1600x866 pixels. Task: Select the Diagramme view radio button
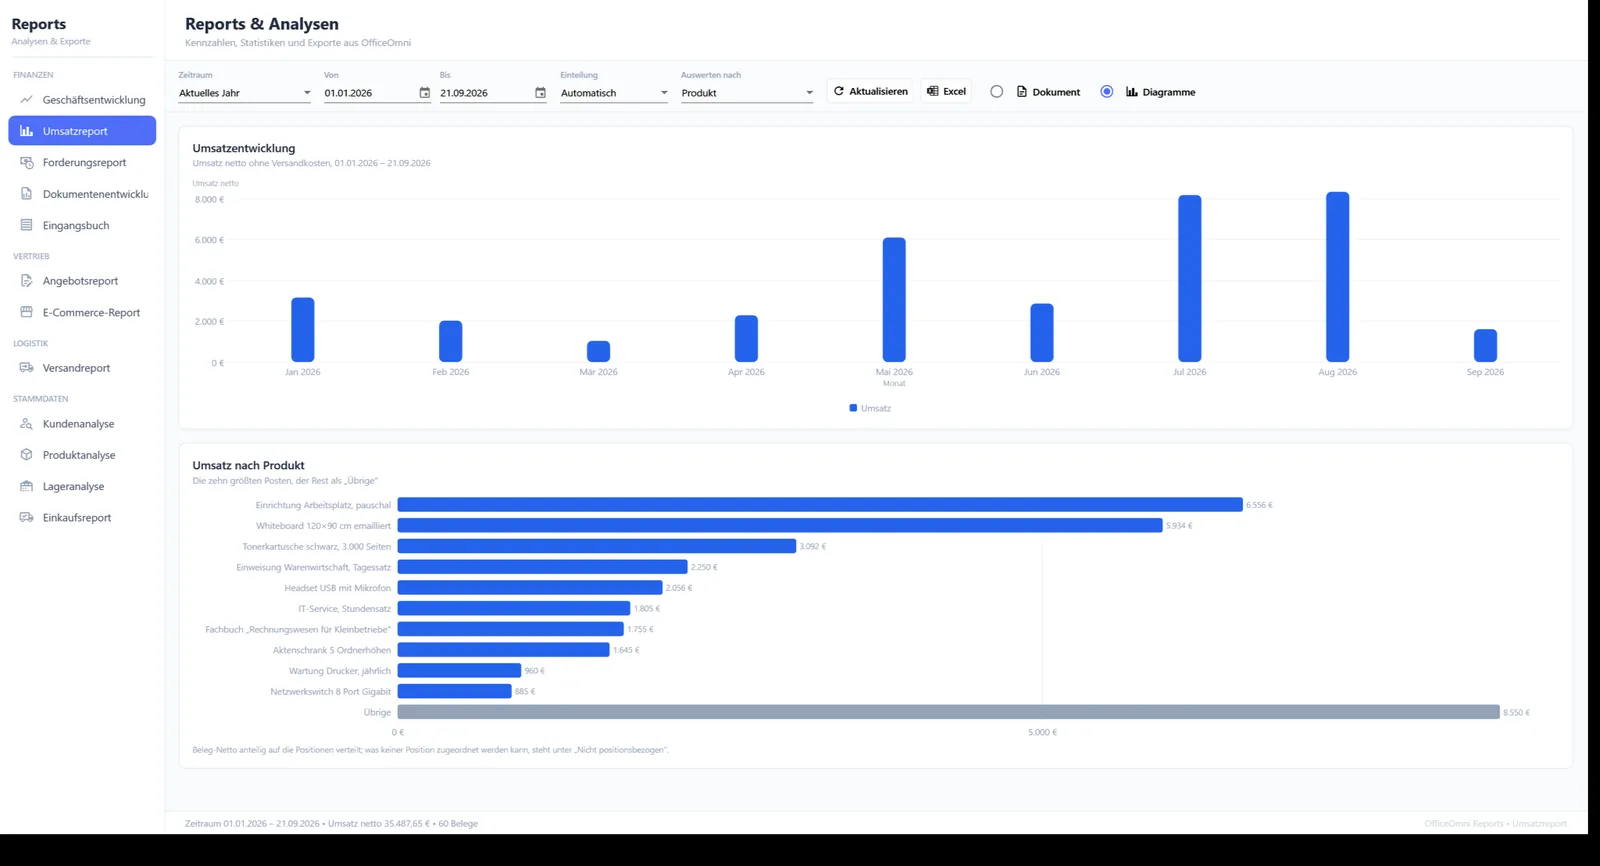[x=1107, y=92]
